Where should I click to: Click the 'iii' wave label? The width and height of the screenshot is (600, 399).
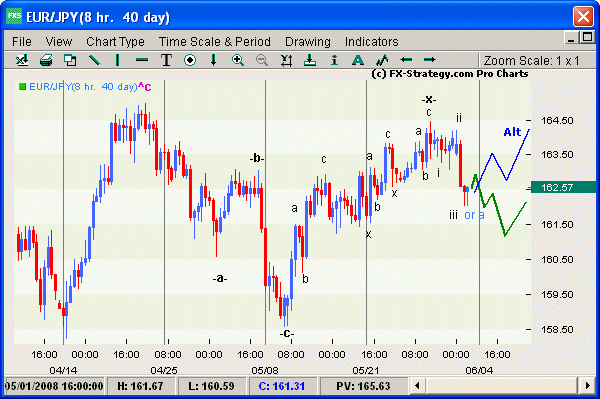pyautogui.click(x=453, y=215)
